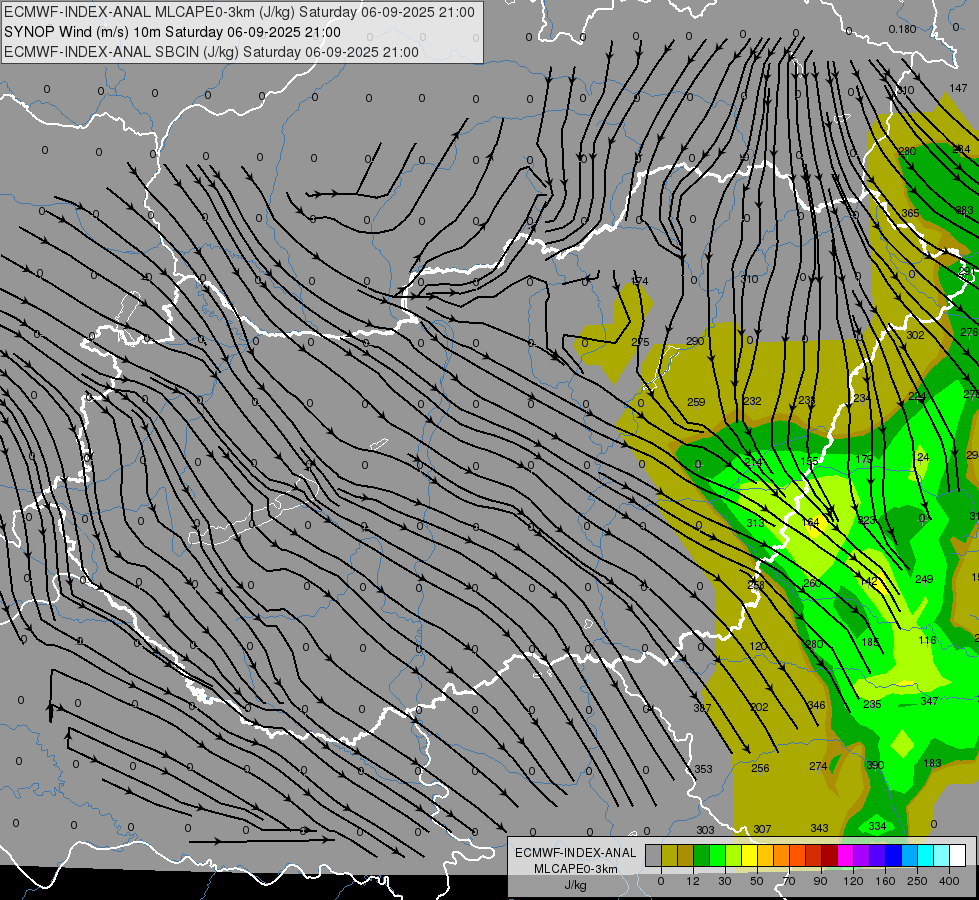Screen dimensions: 979x900
Task: Click the map value 387
Action: (x=702, y=708)
